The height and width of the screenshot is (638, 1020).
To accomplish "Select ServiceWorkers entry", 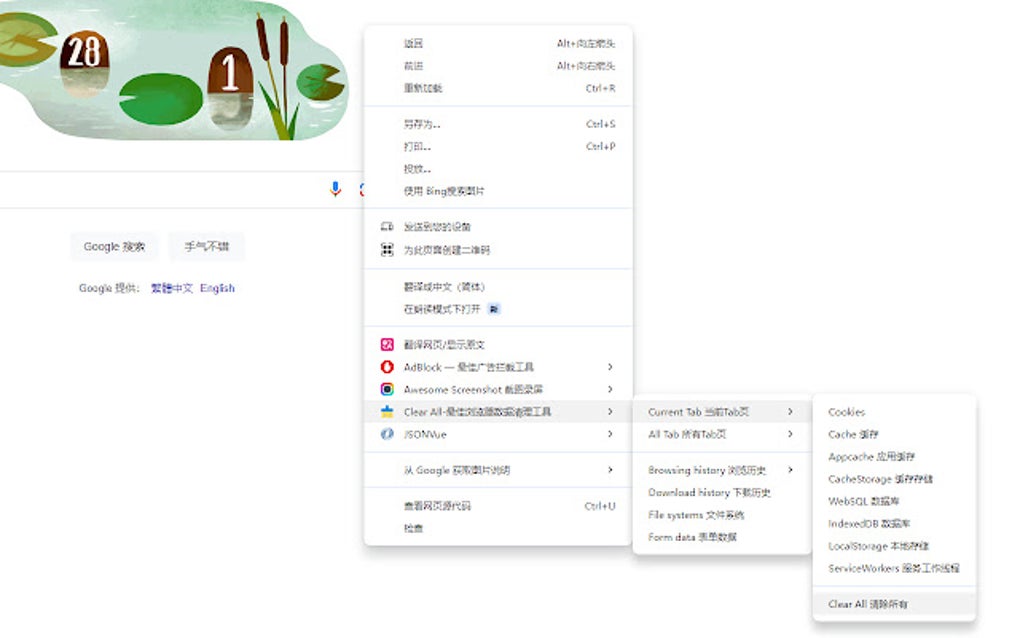I will (894, 568).
